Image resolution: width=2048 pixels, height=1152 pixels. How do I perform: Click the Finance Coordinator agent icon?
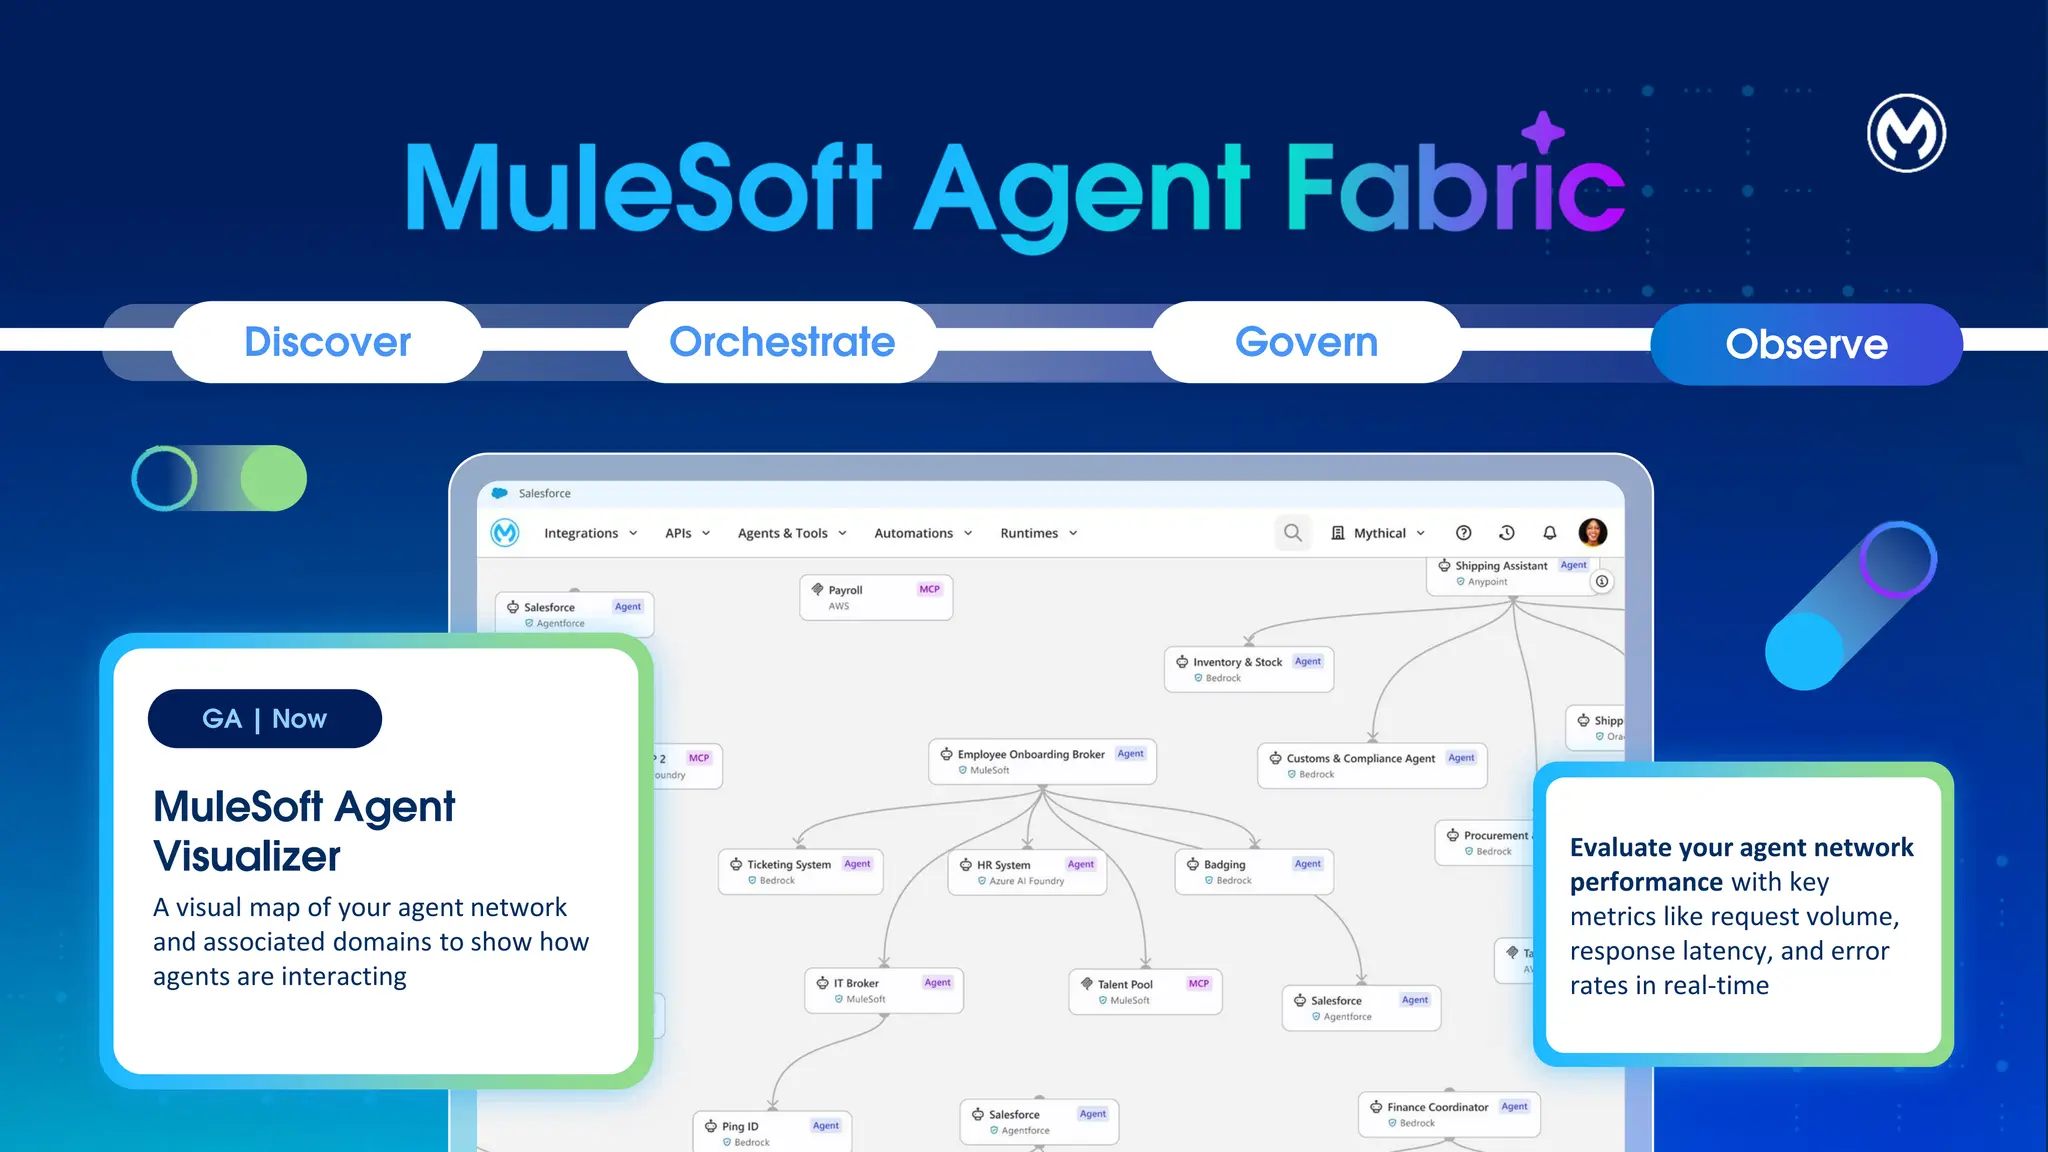tap(1376, 1107)
